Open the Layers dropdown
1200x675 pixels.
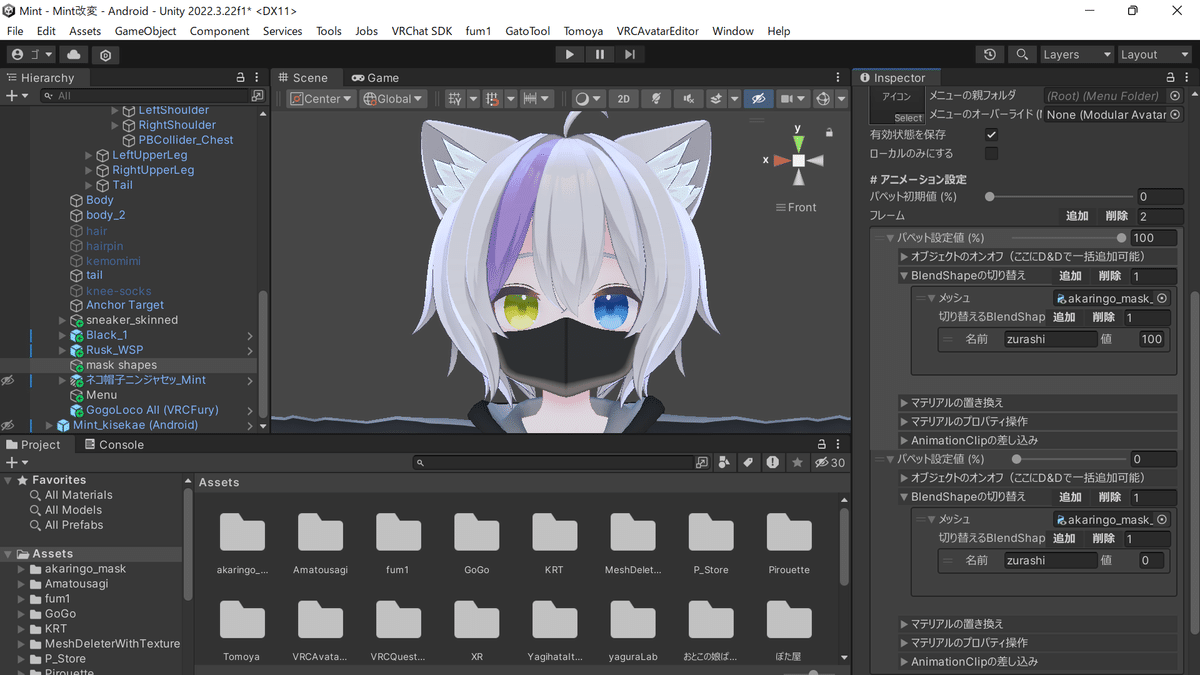1076,55
